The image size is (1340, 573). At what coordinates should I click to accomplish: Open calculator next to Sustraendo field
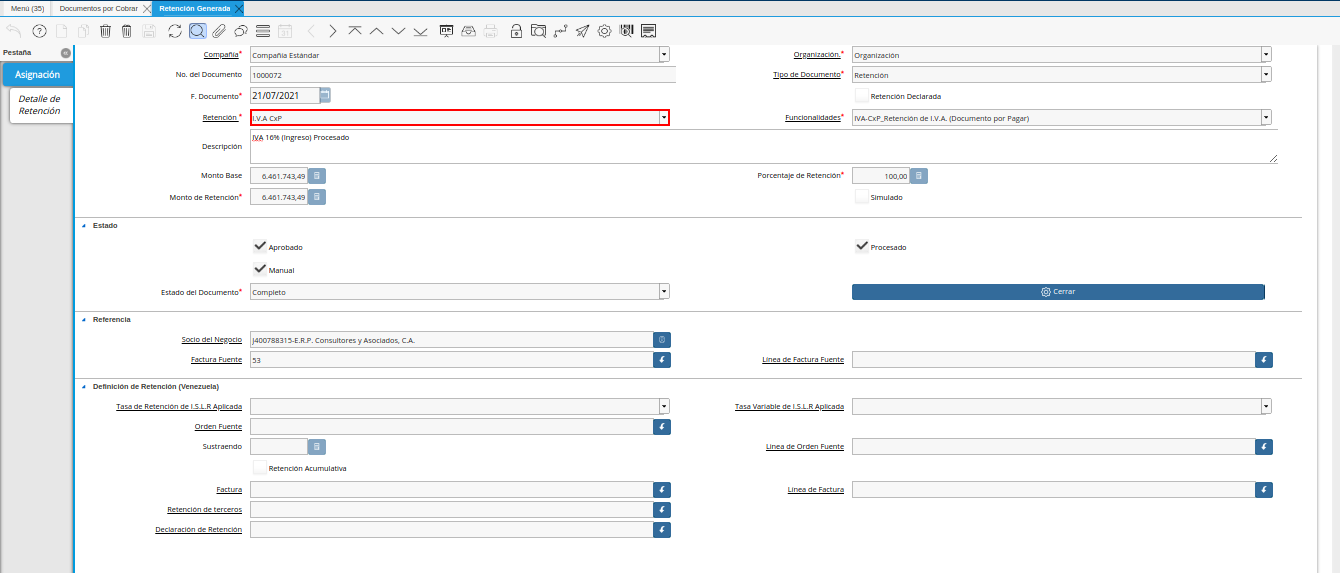317,447
